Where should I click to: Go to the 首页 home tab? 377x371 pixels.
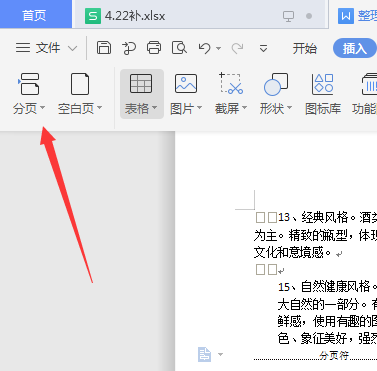coord(34,15)
